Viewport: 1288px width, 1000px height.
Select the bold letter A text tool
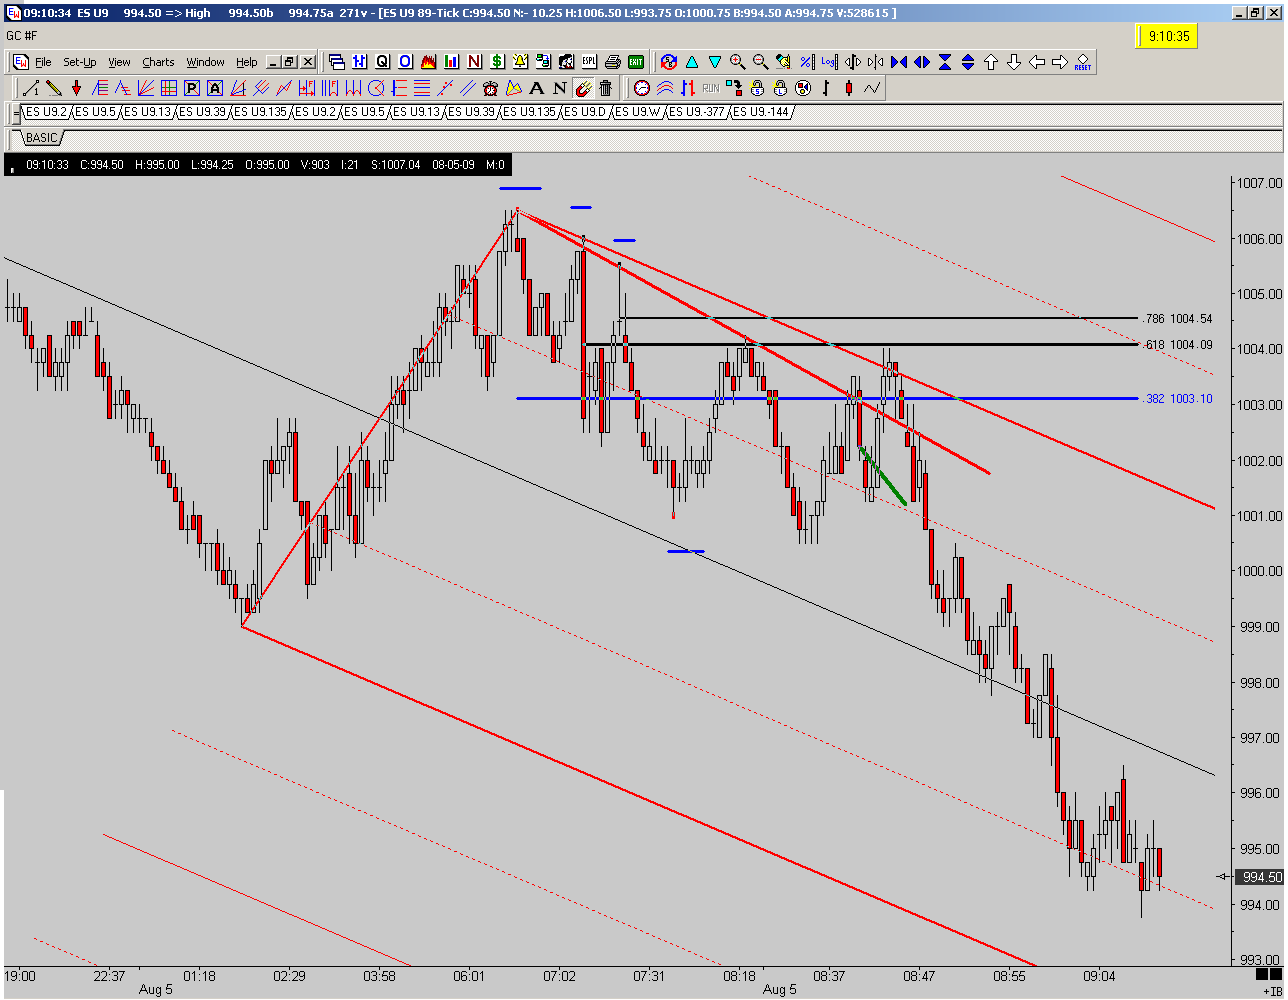pos(537,88)
